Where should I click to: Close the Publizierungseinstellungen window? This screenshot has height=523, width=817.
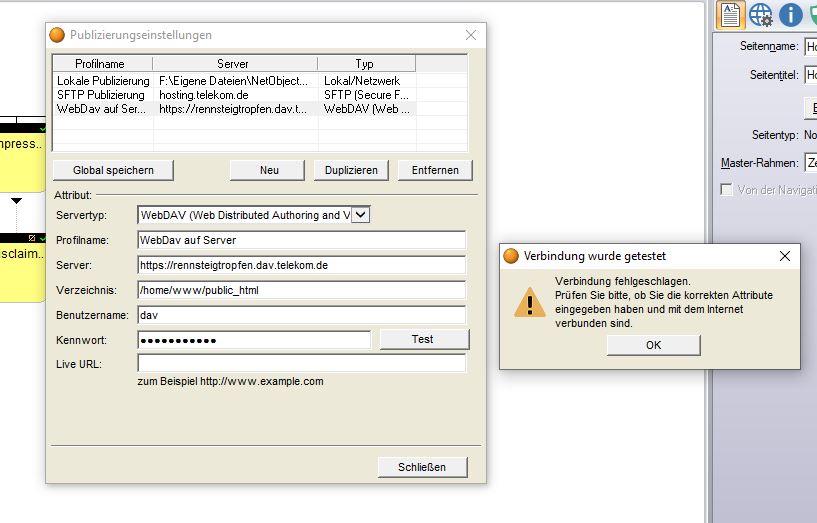point(471,35)
